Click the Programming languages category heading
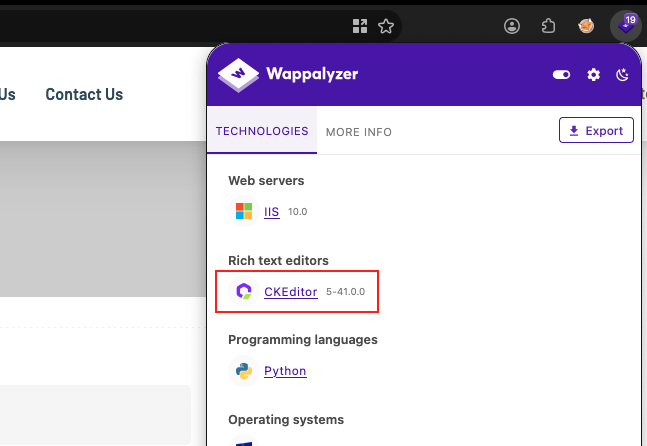 click(x=303, y=340)
